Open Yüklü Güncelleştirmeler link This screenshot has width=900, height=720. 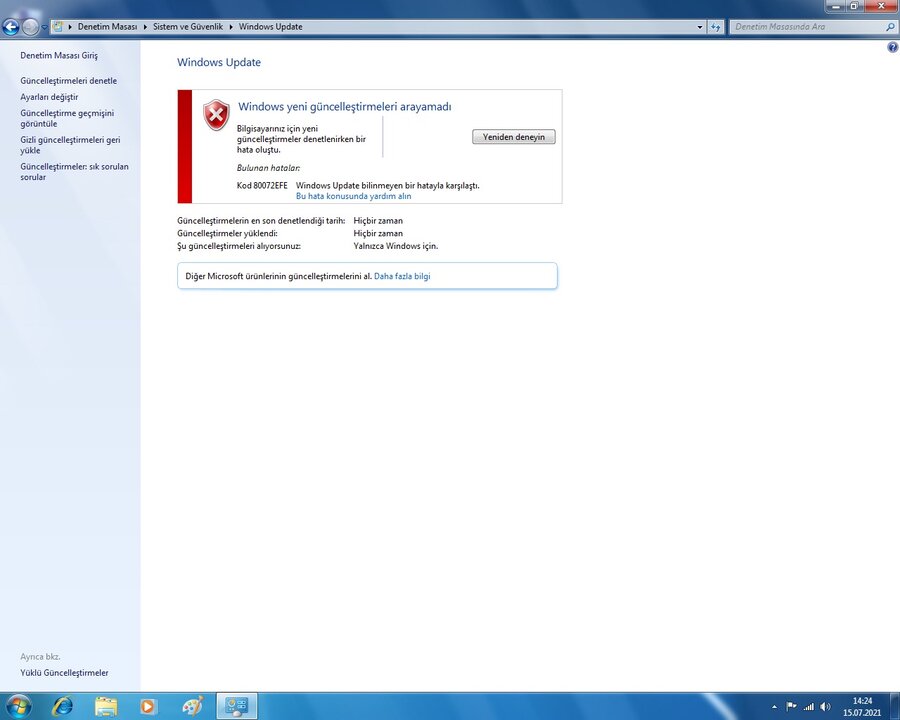(64, 673)
